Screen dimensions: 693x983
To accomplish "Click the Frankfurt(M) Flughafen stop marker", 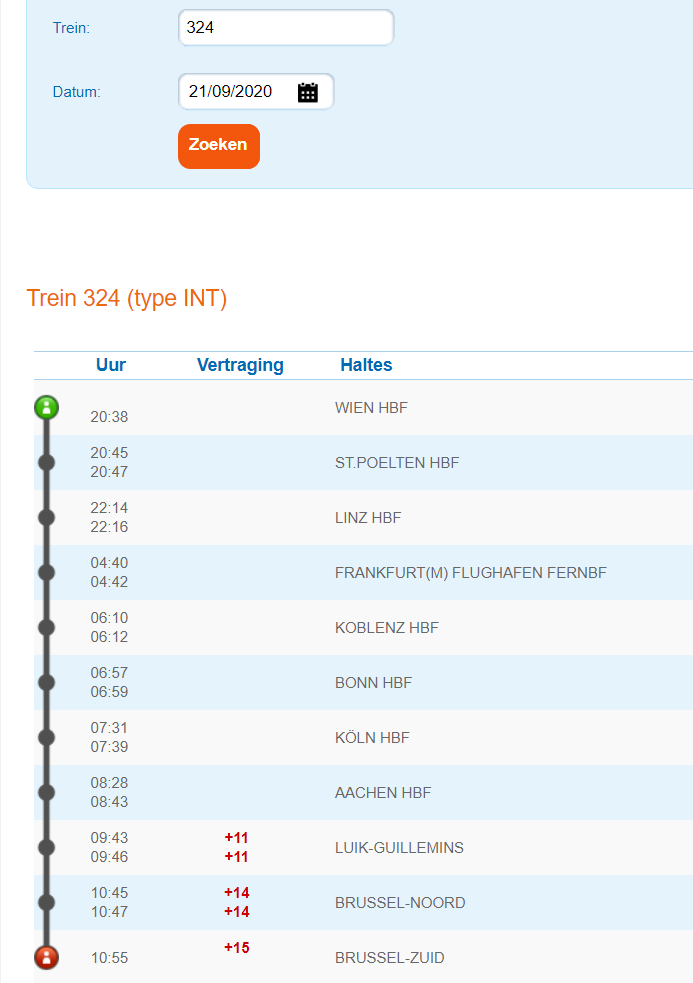I will coord(46,572).
